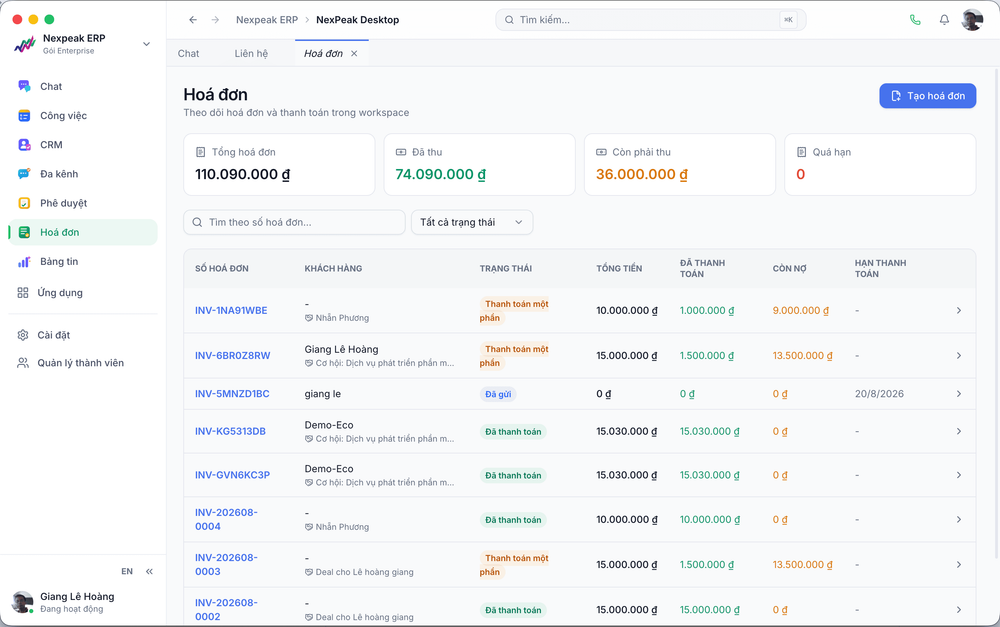Click Nexpeak ERP breadcrumb
This screenshot has width=1000, height=627.
point(267,20)
